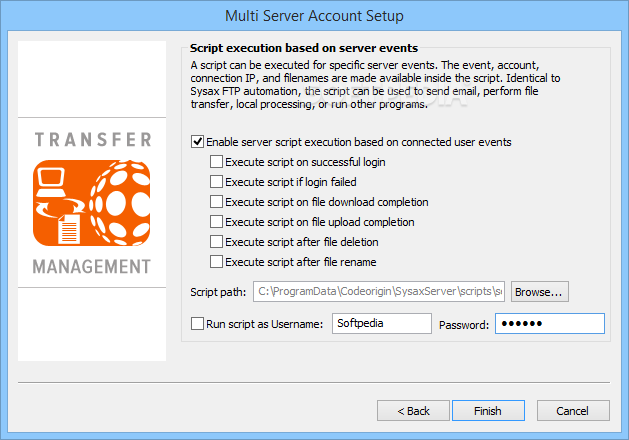The width and height of the screenshot is (629, 440).
Task: Click the Script execution section heading
Action: click(x=304, y=47)
